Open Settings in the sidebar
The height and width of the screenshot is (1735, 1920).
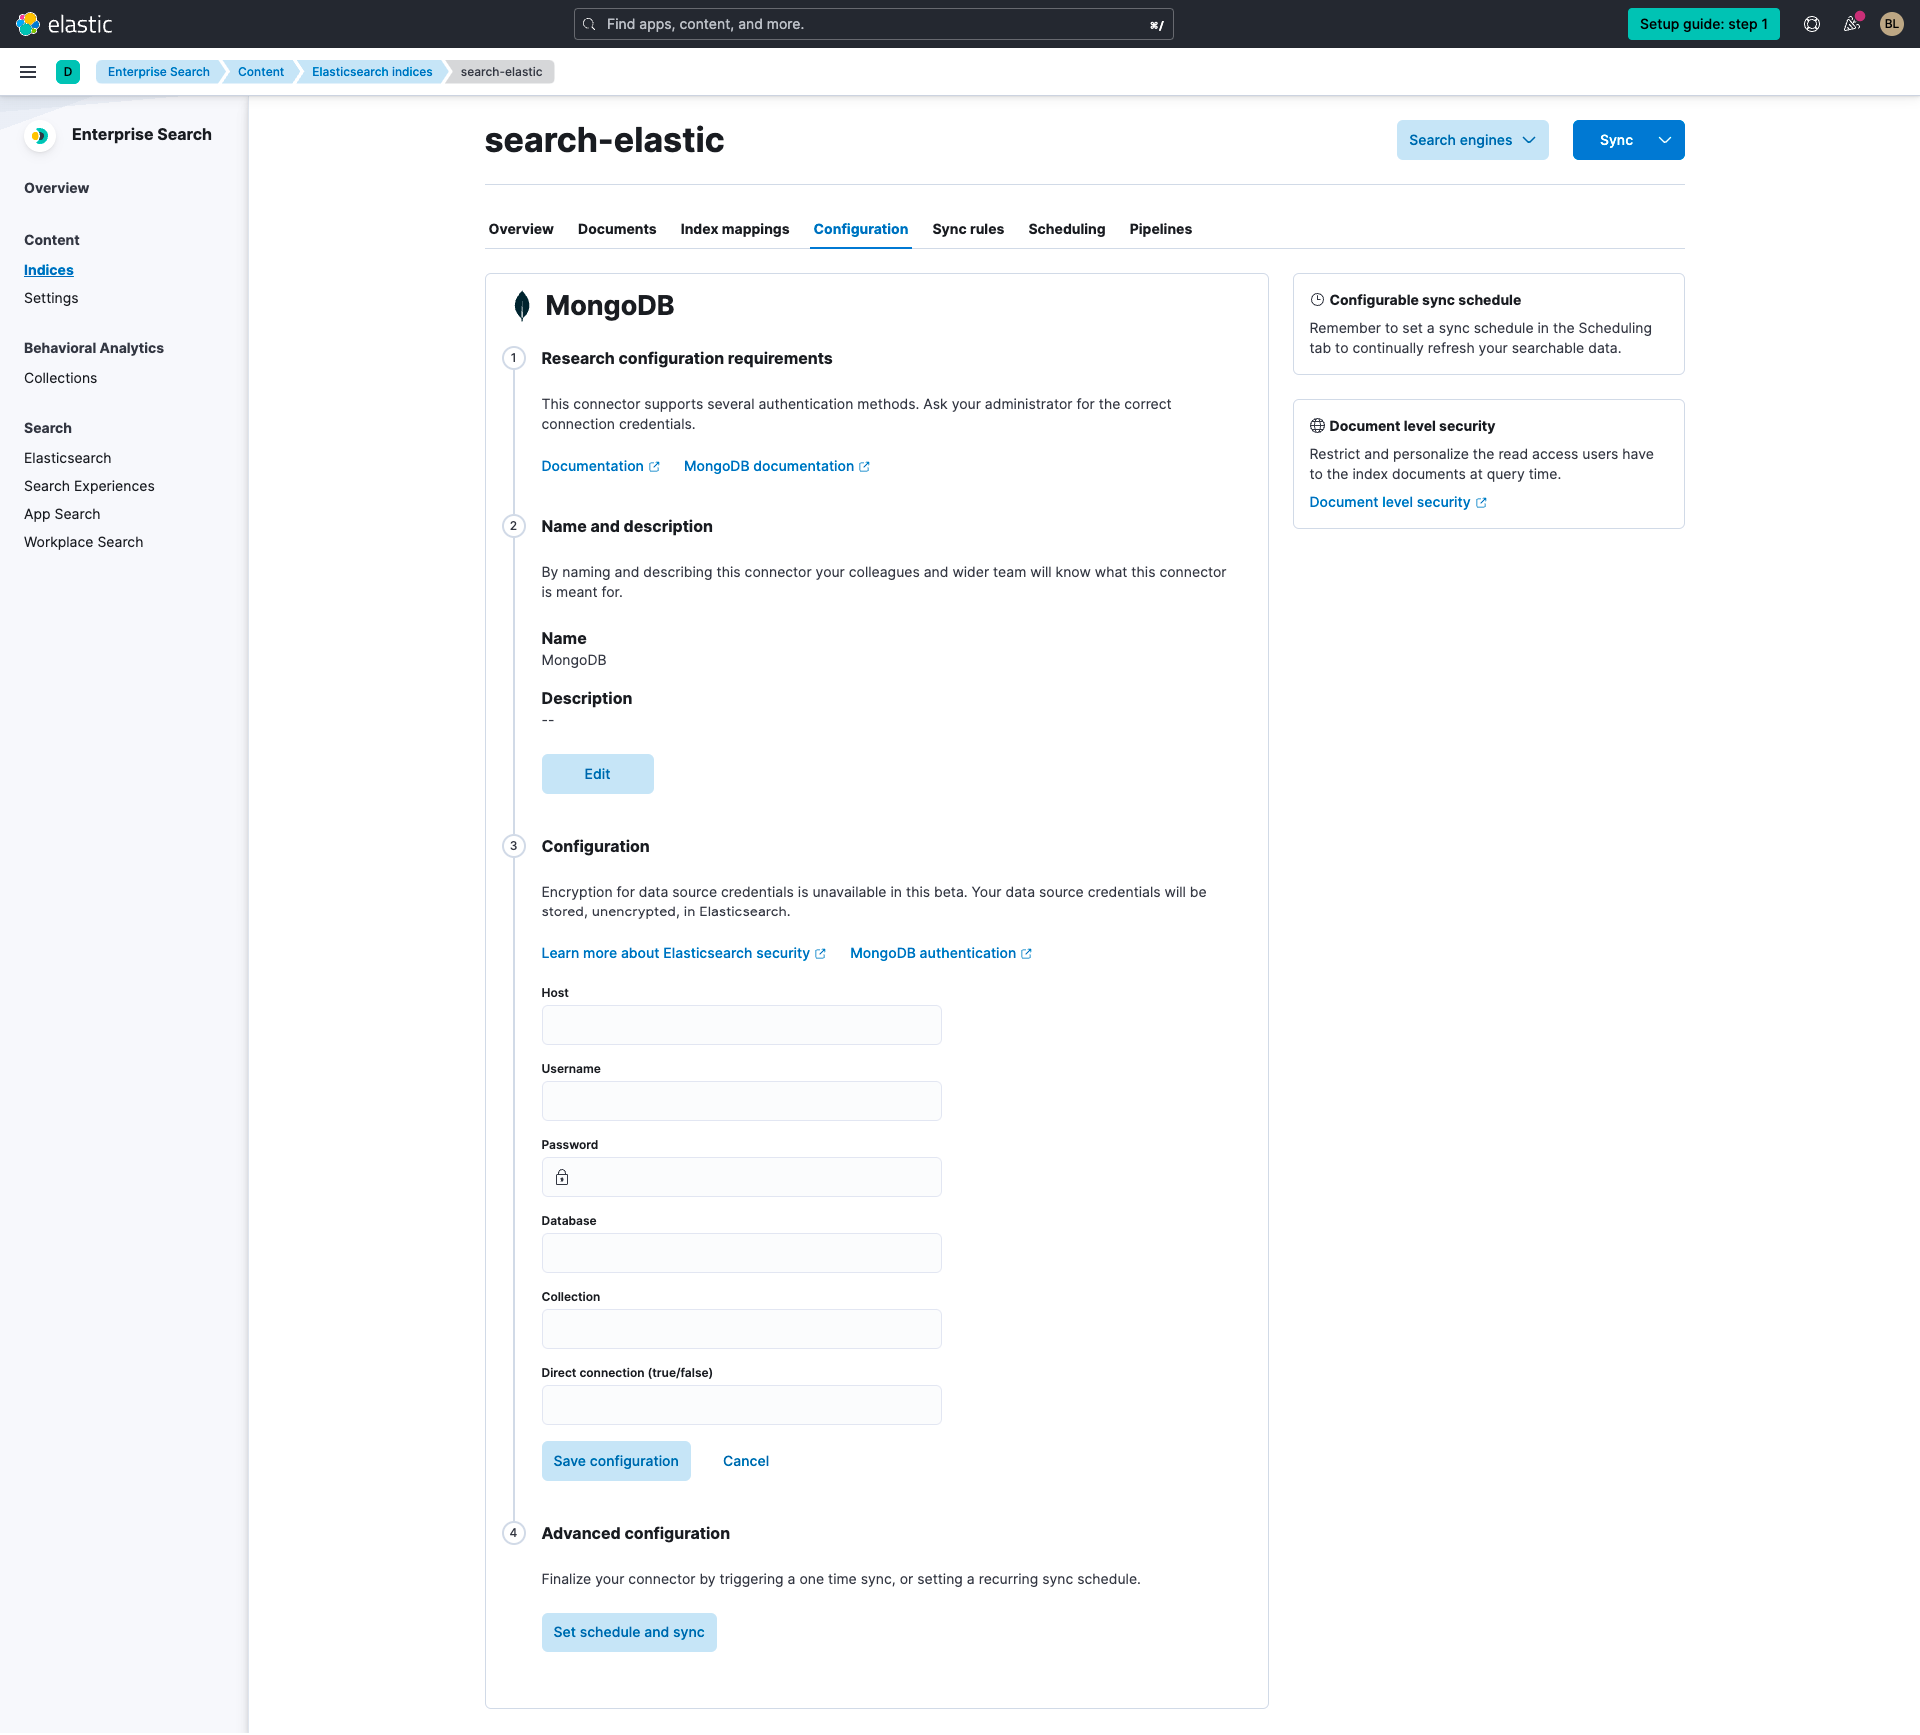(51, 298)
